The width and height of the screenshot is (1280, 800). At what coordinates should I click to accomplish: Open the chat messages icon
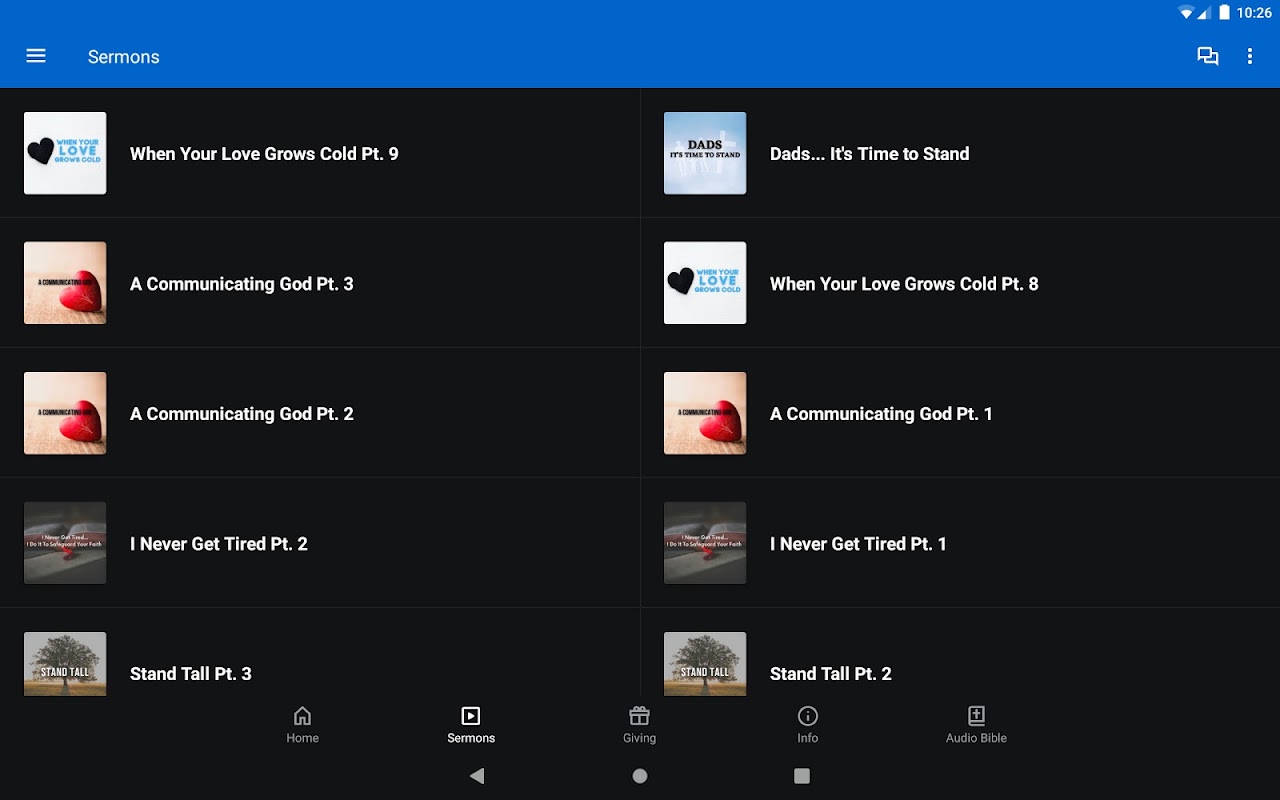coord(1208,56)
